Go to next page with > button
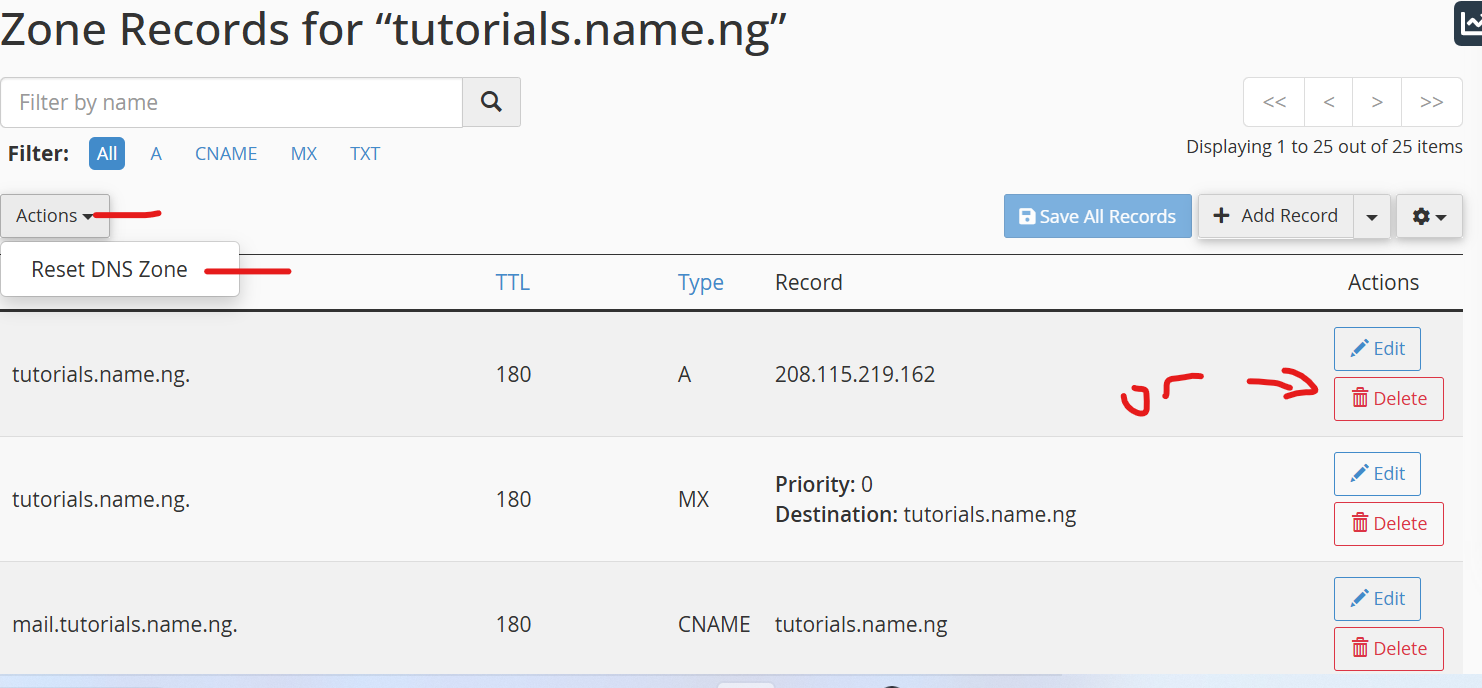This screenshot has width=1482, height=688. point(1377,102)
